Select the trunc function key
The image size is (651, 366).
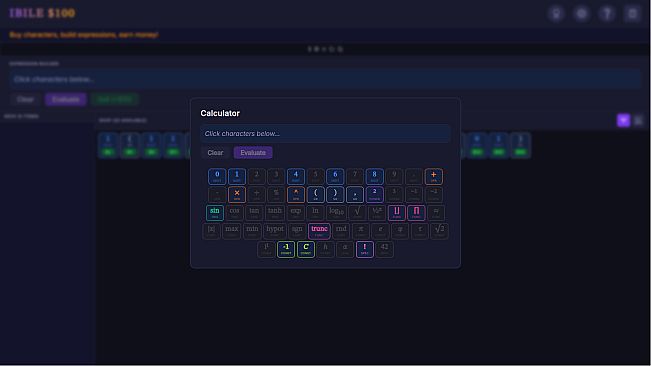click(319, 231)
